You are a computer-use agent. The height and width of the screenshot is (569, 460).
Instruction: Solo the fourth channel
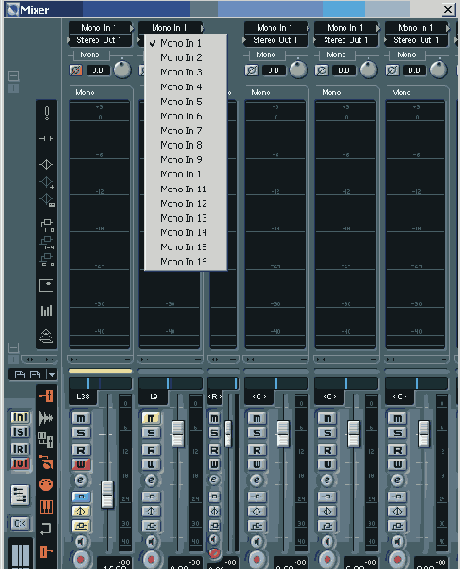point(257,433)
